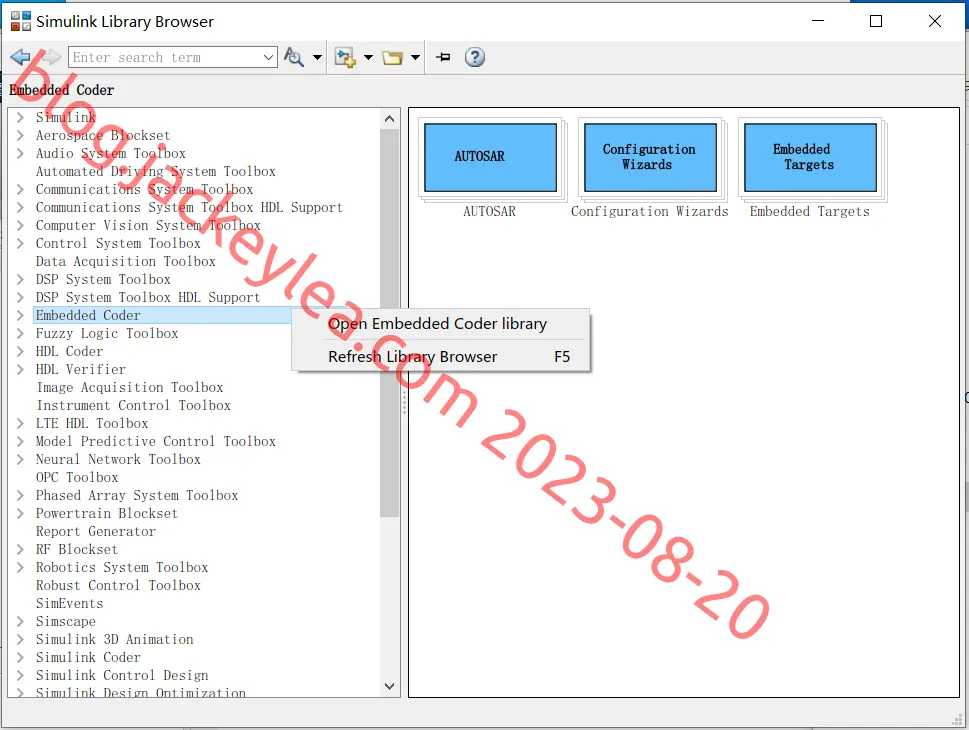Select Report Generator

pyautogui.click(x=96, y=531)
